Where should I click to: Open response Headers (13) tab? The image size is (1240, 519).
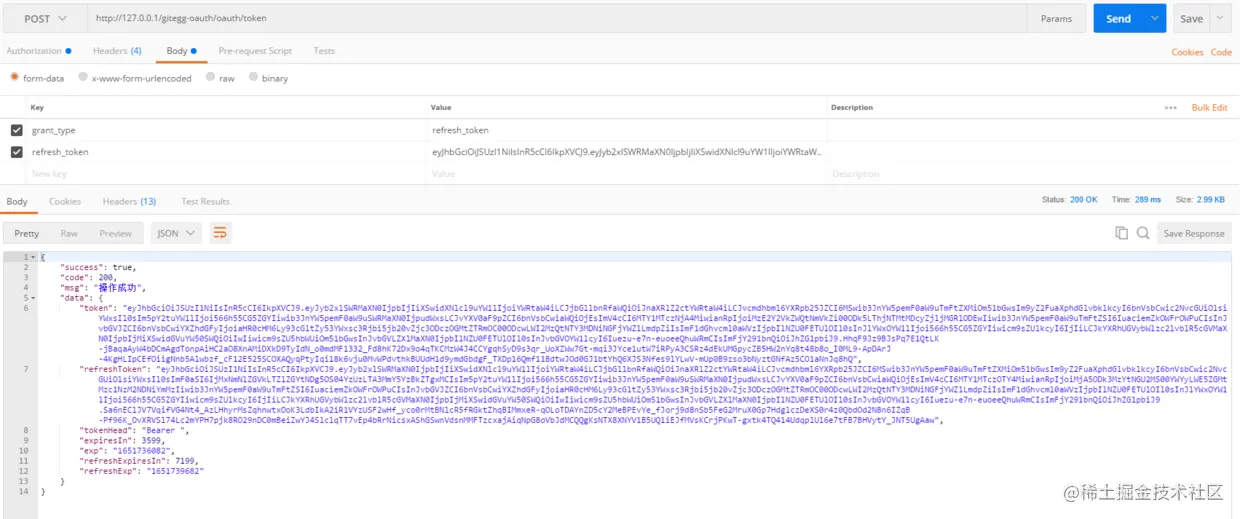[129, 201]
